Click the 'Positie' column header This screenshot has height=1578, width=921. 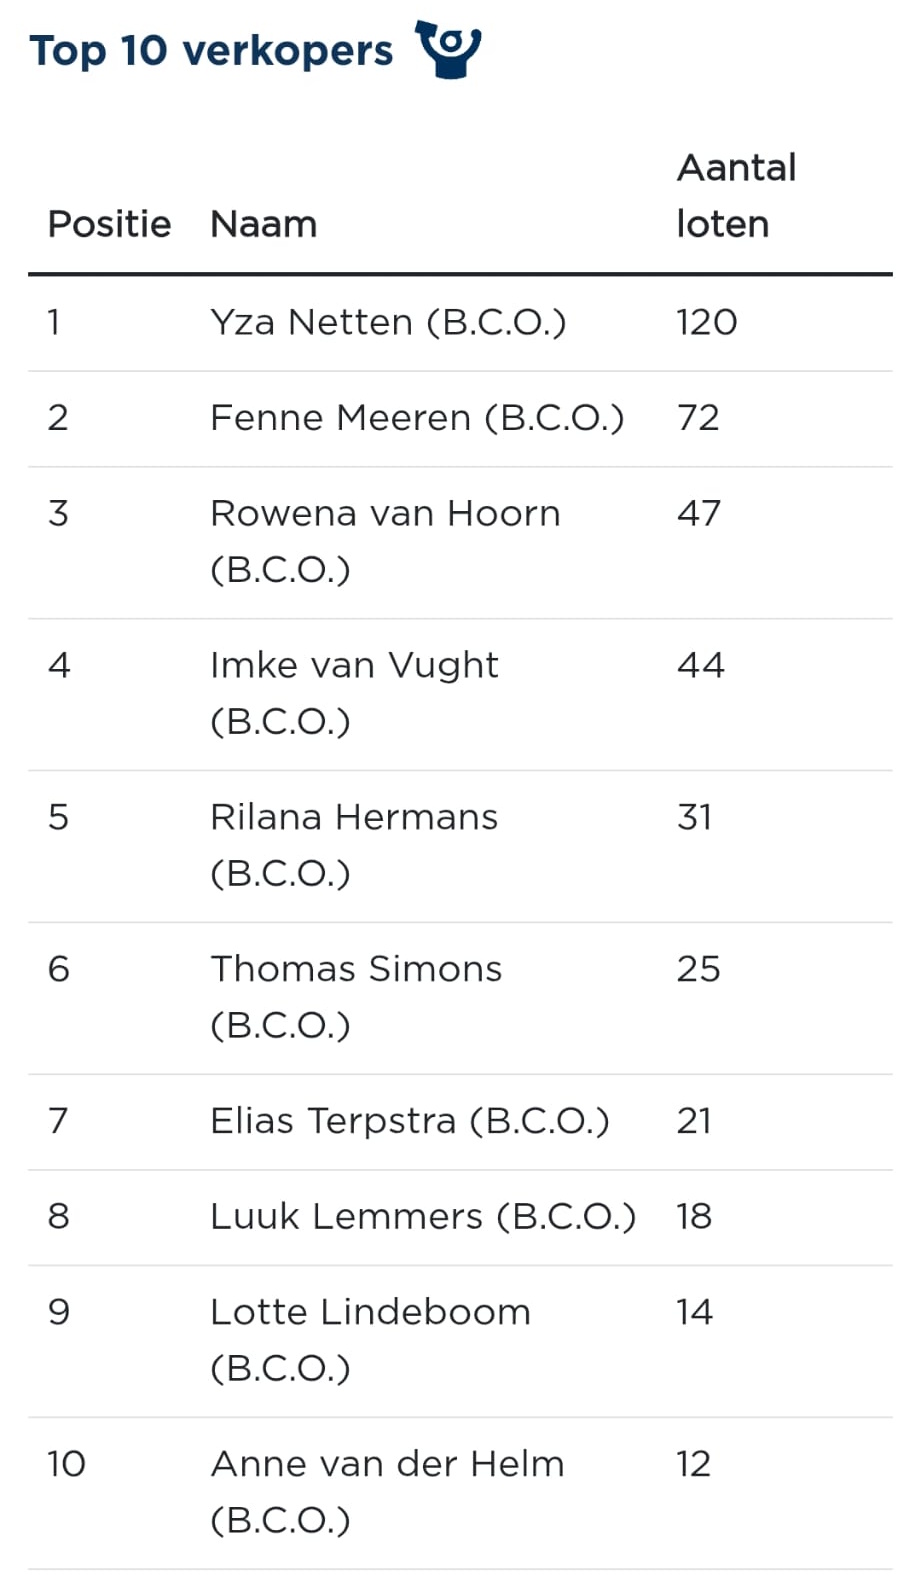point(109,224)
